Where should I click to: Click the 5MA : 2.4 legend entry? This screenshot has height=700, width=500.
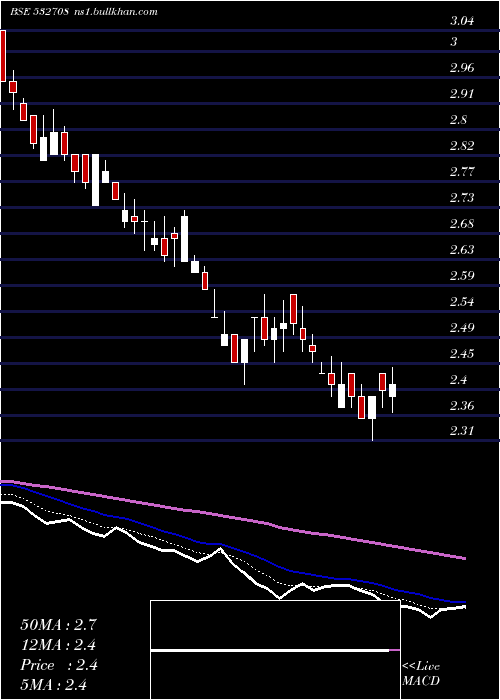[x=54, y=684]
